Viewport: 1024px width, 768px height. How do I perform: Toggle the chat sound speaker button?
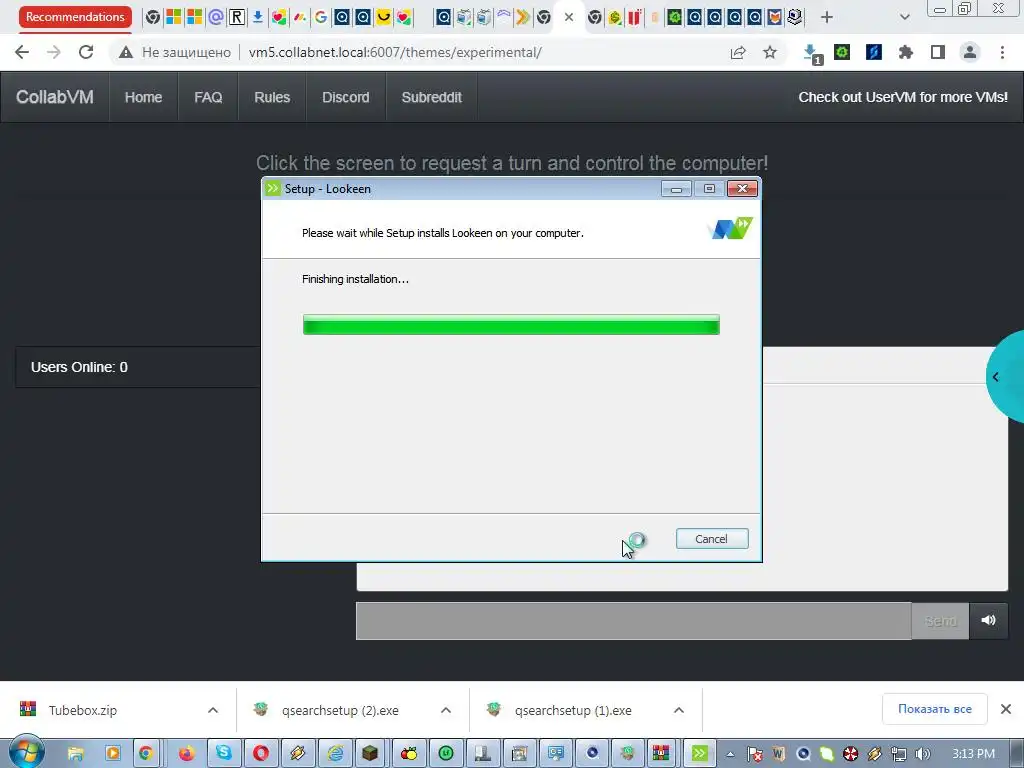tap(988, 620)
